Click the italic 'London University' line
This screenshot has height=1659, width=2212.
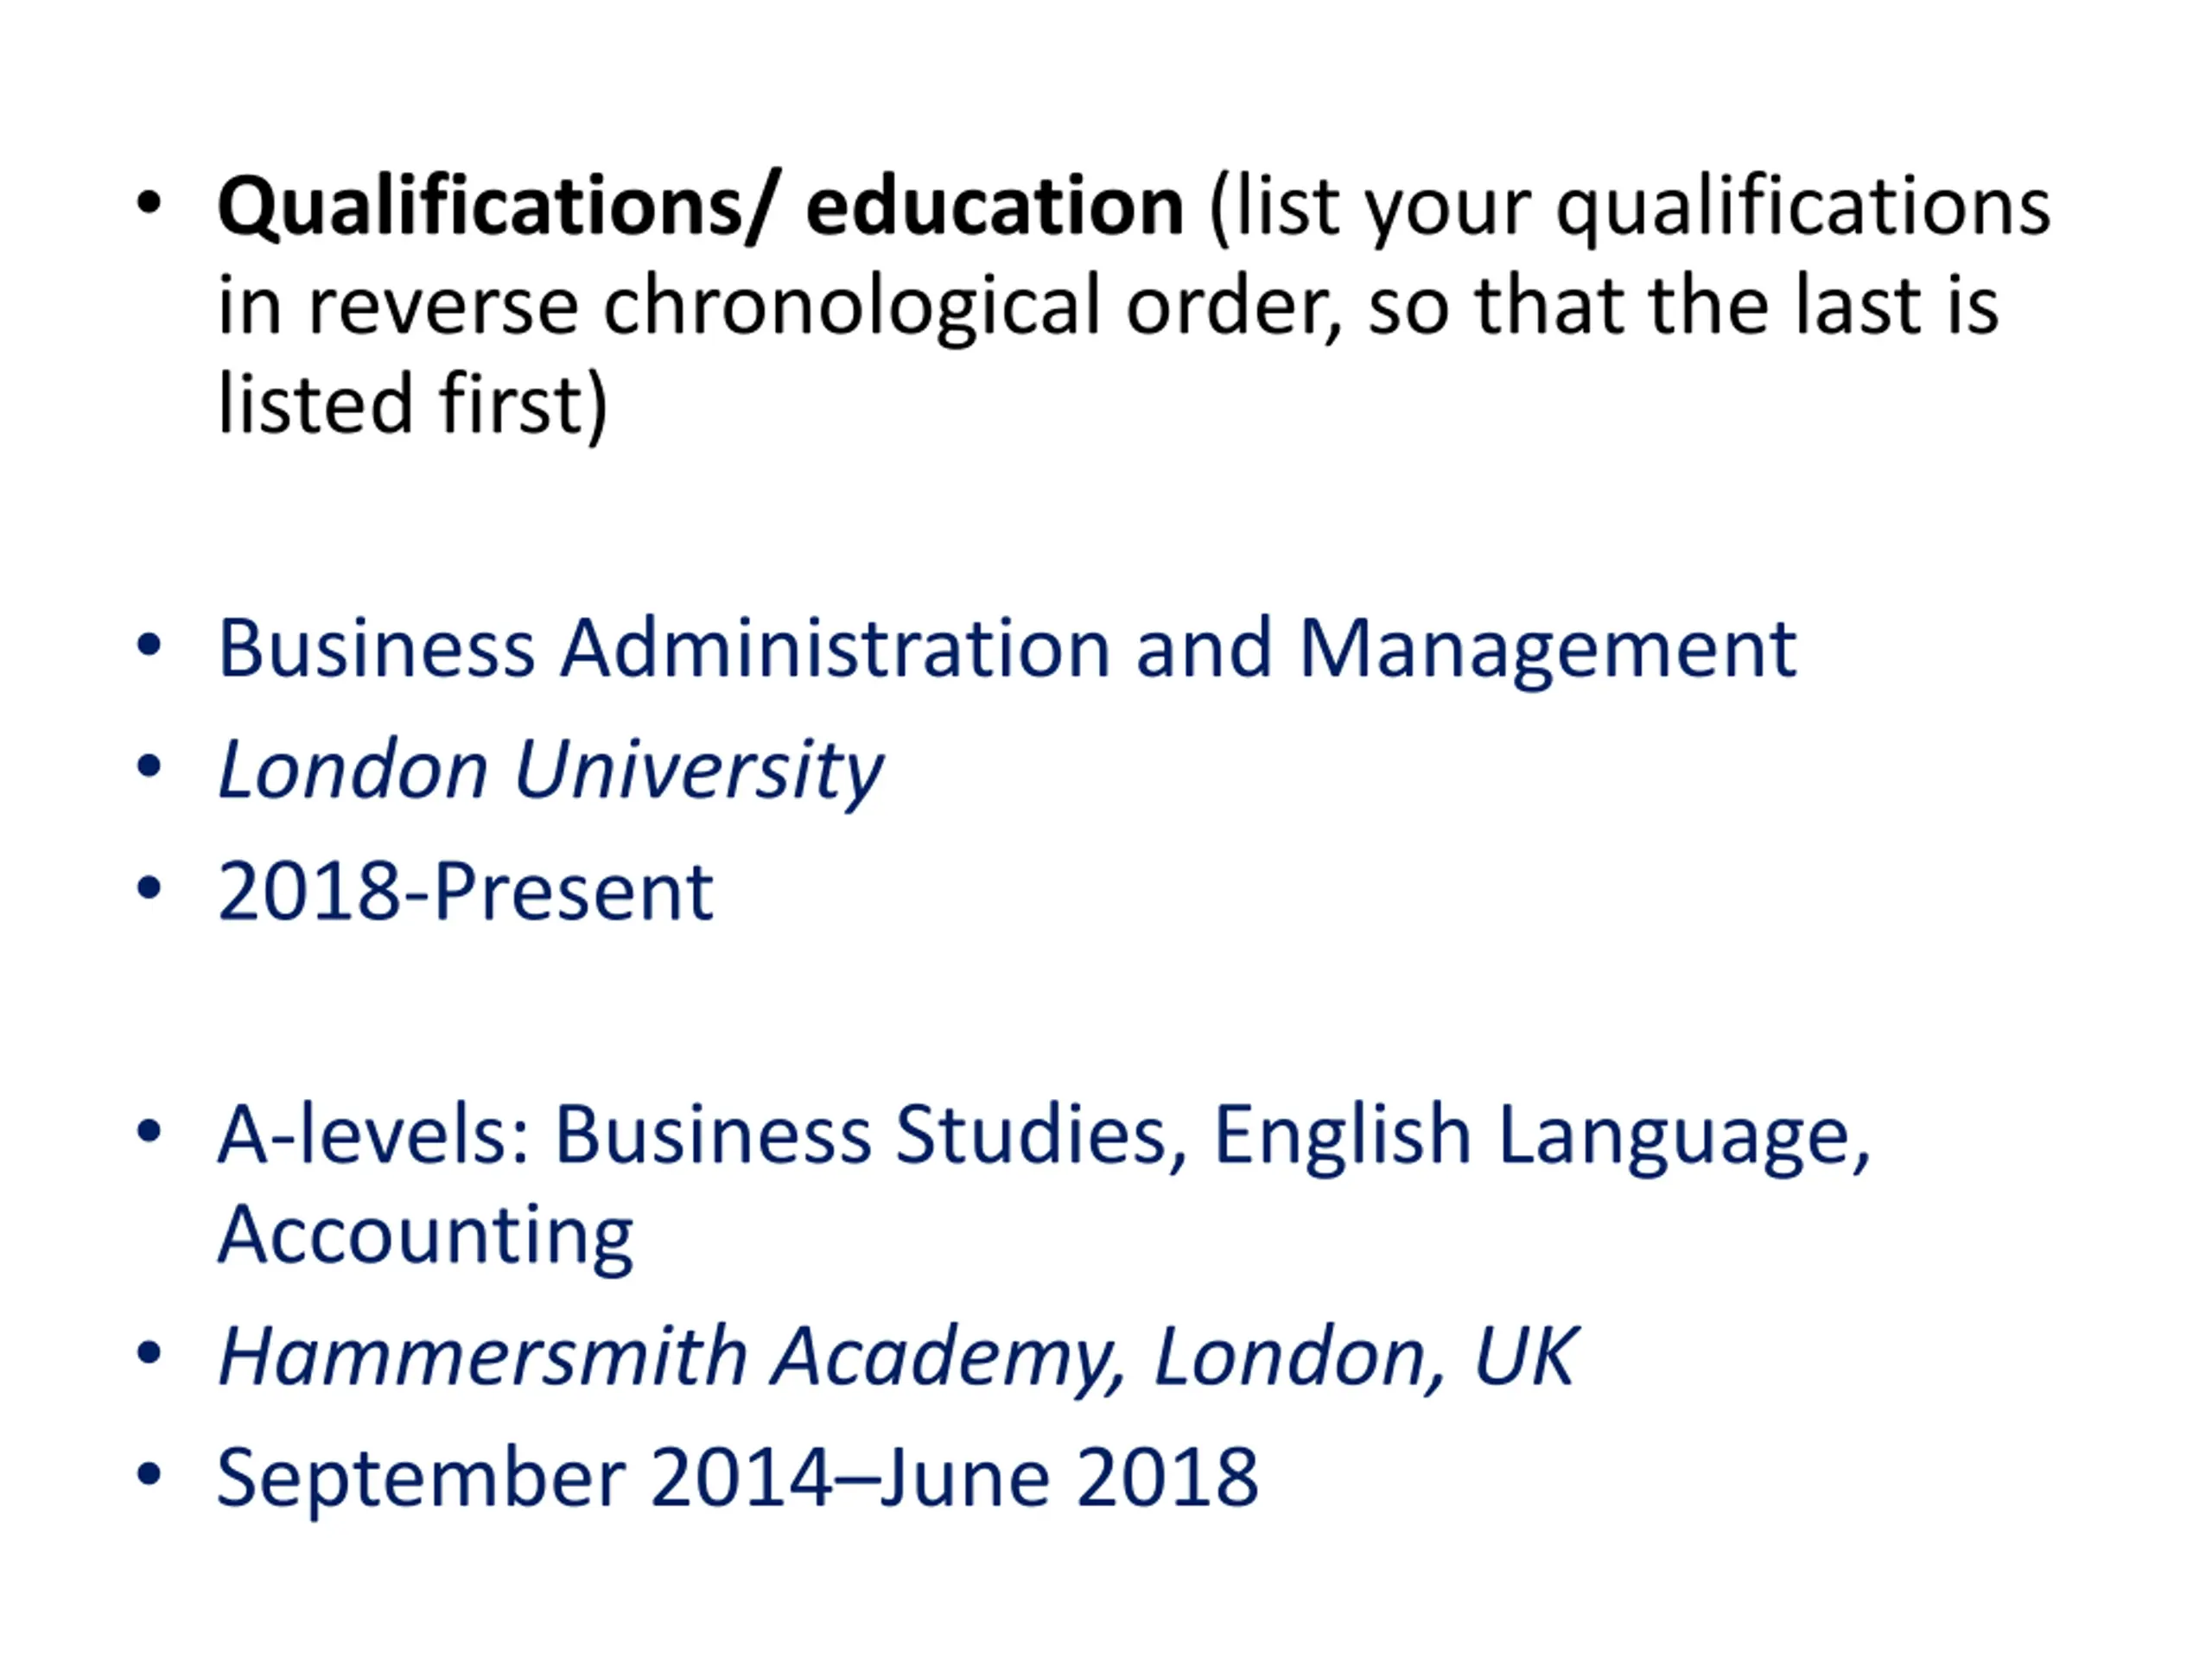coord(551,771)
